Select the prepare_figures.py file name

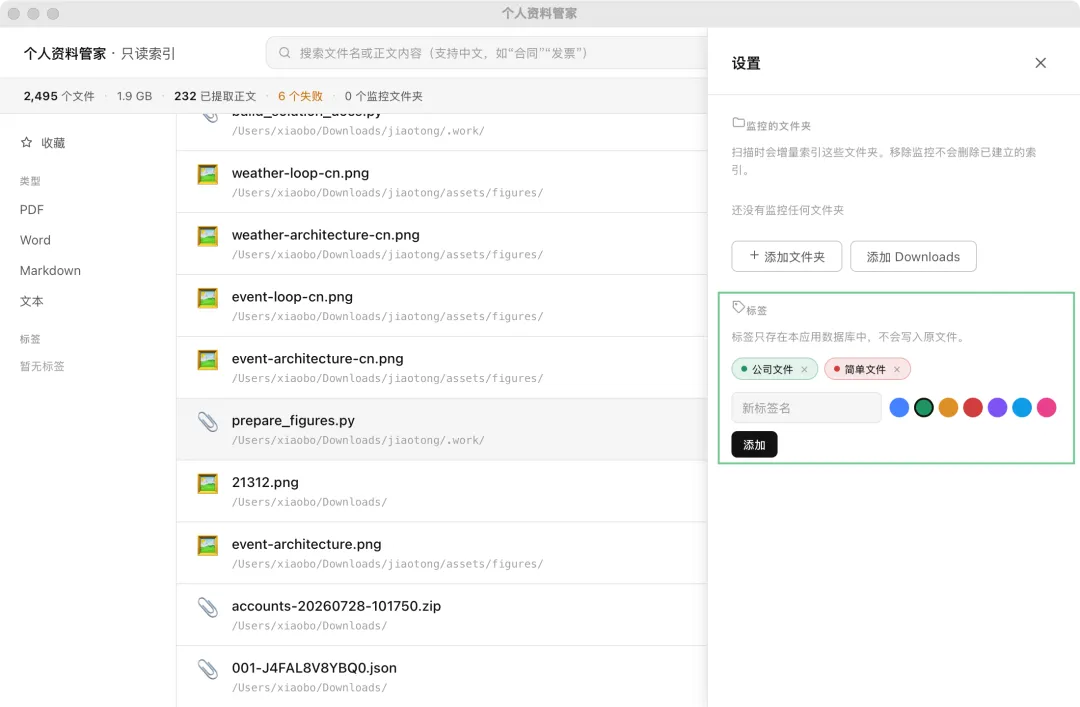293,420
